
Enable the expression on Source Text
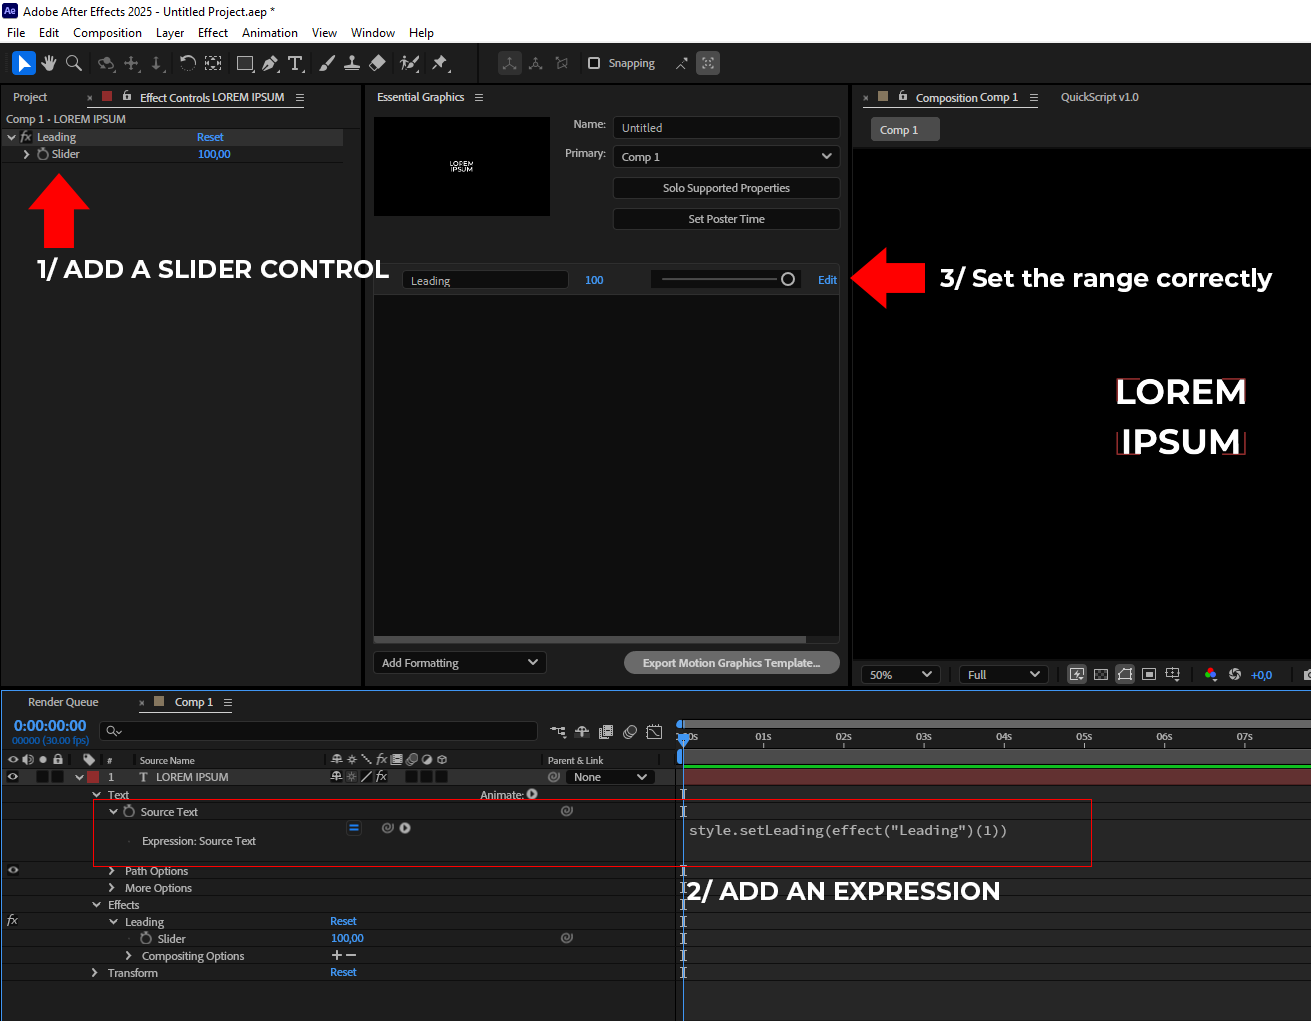pyautogui.click(x=354, y=827)
